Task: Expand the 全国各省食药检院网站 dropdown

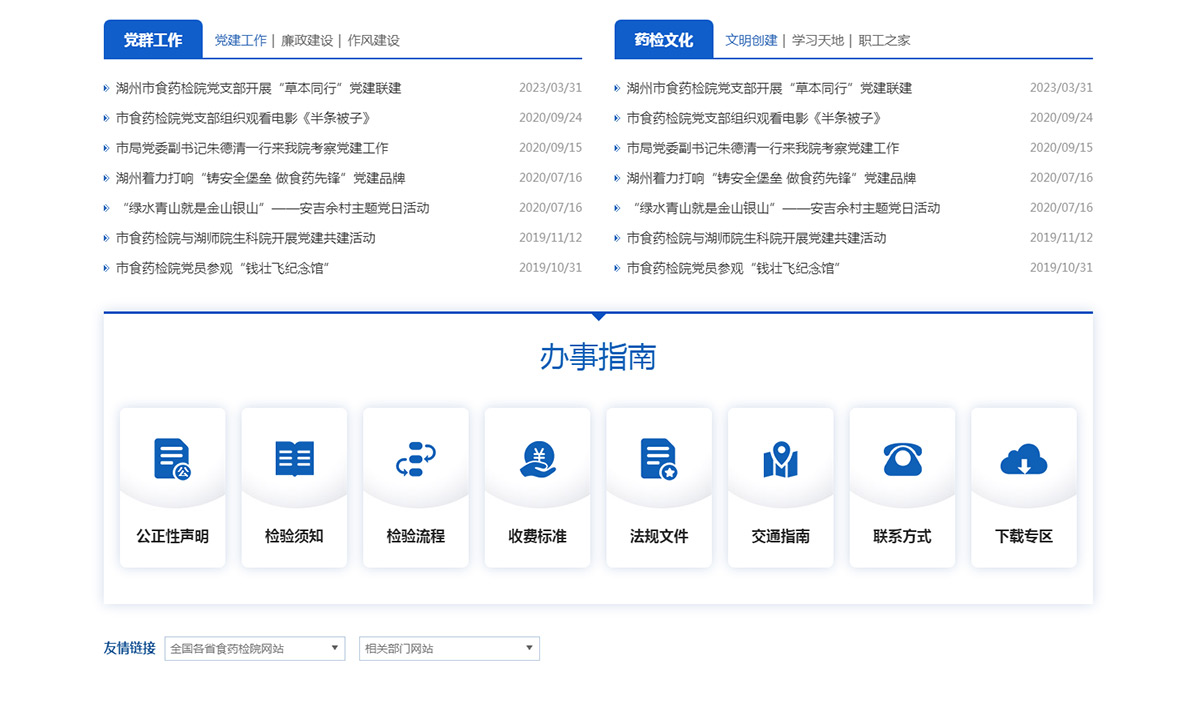Action: (255, 648)
